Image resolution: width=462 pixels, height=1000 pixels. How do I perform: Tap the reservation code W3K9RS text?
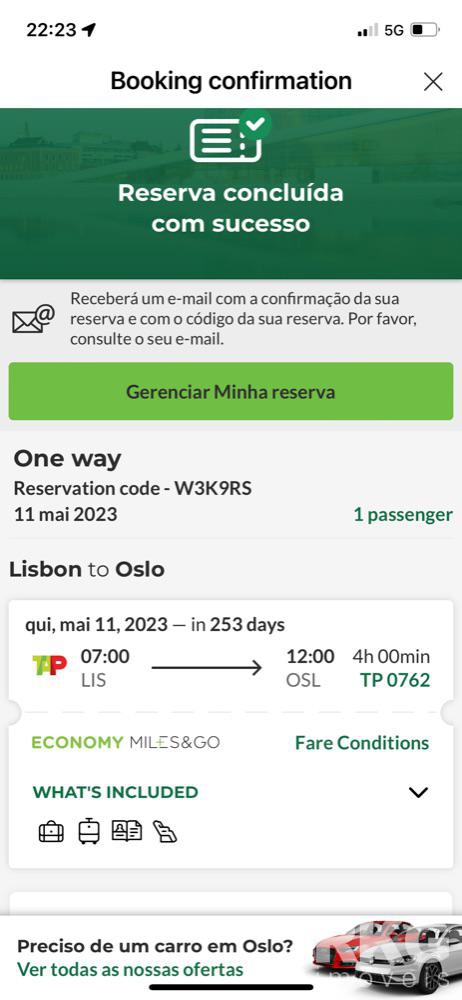point(213,489)
